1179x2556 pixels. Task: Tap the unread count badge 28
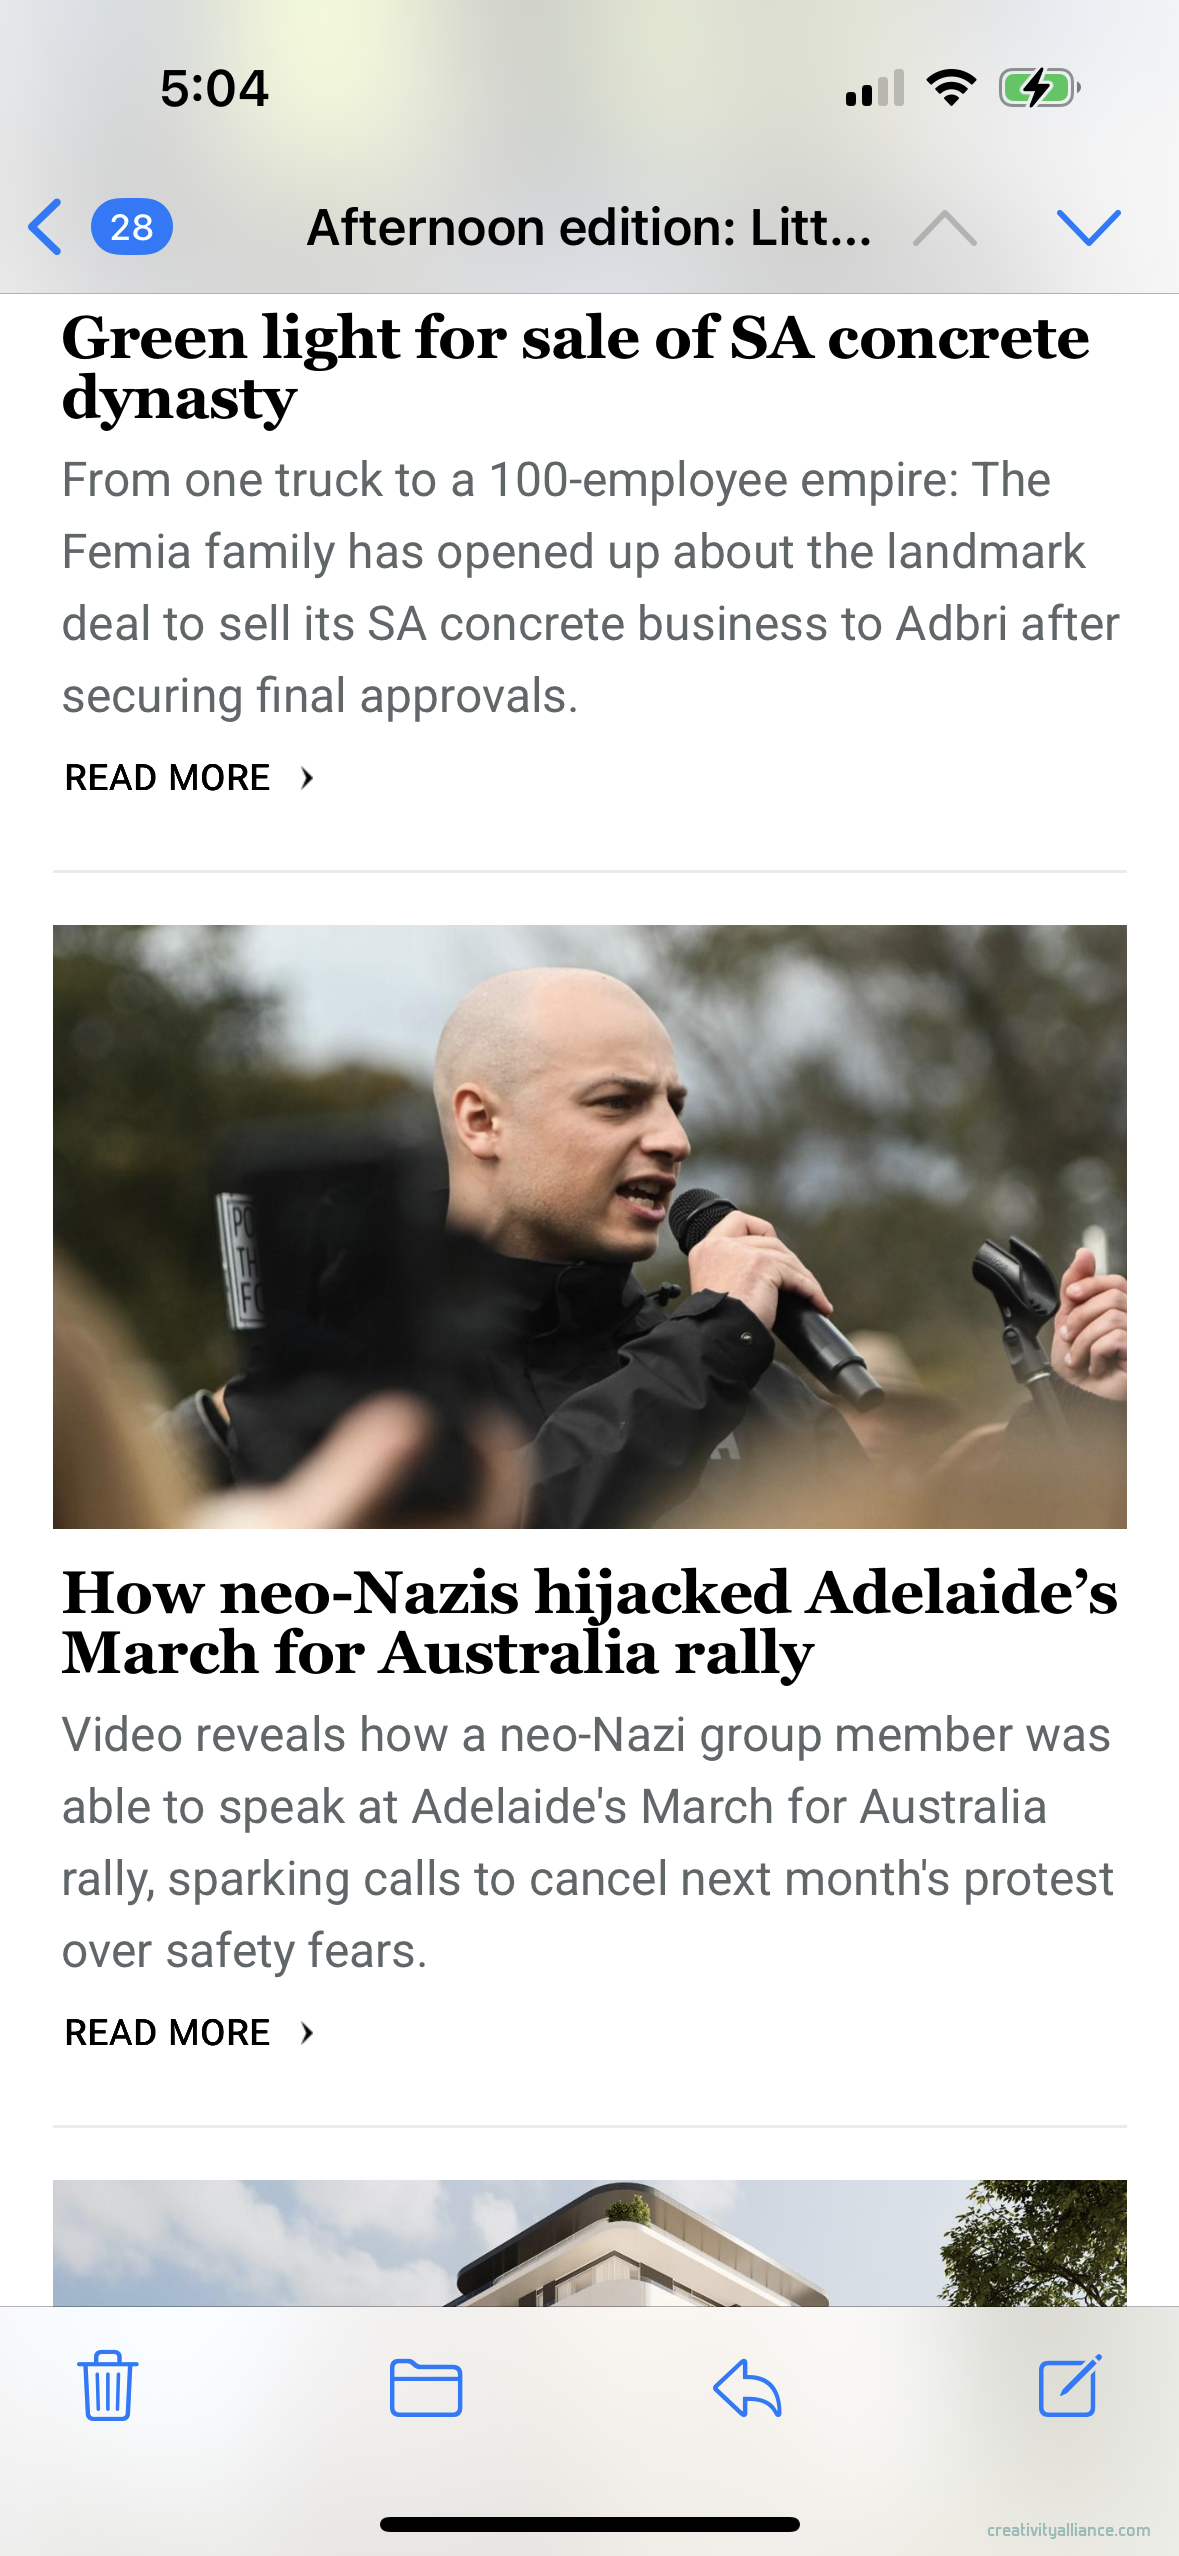132,227
